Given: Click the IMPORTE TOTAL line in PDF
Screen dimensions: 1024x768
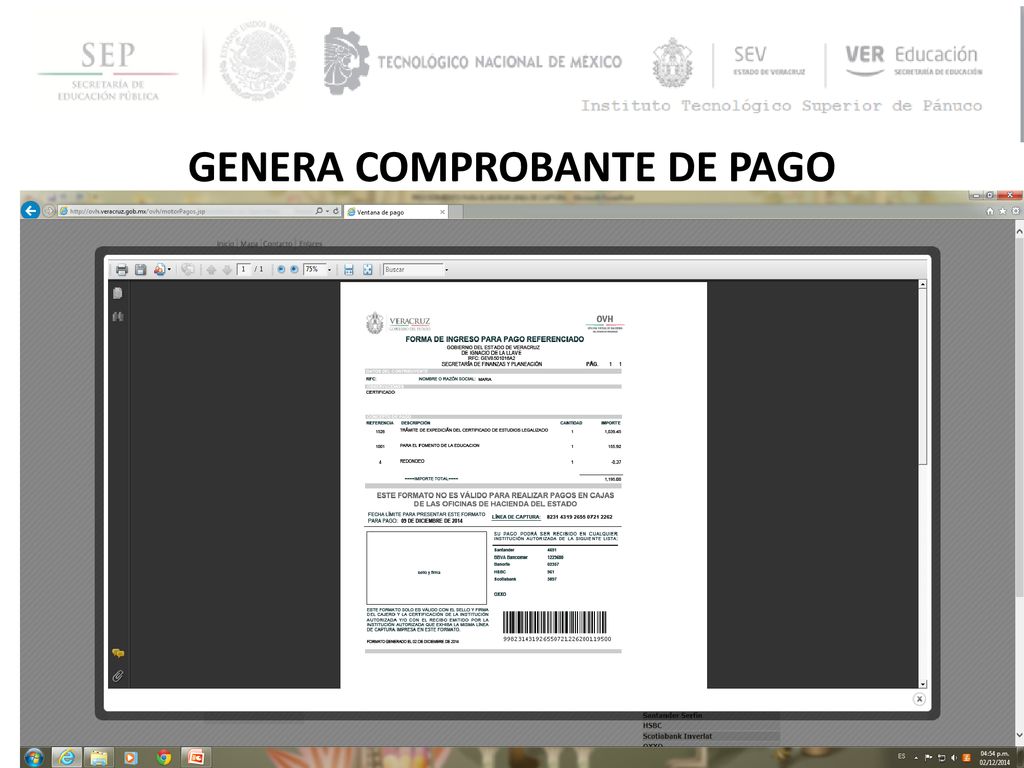Looking at the screenshot, I should click(x=431, y=479).
